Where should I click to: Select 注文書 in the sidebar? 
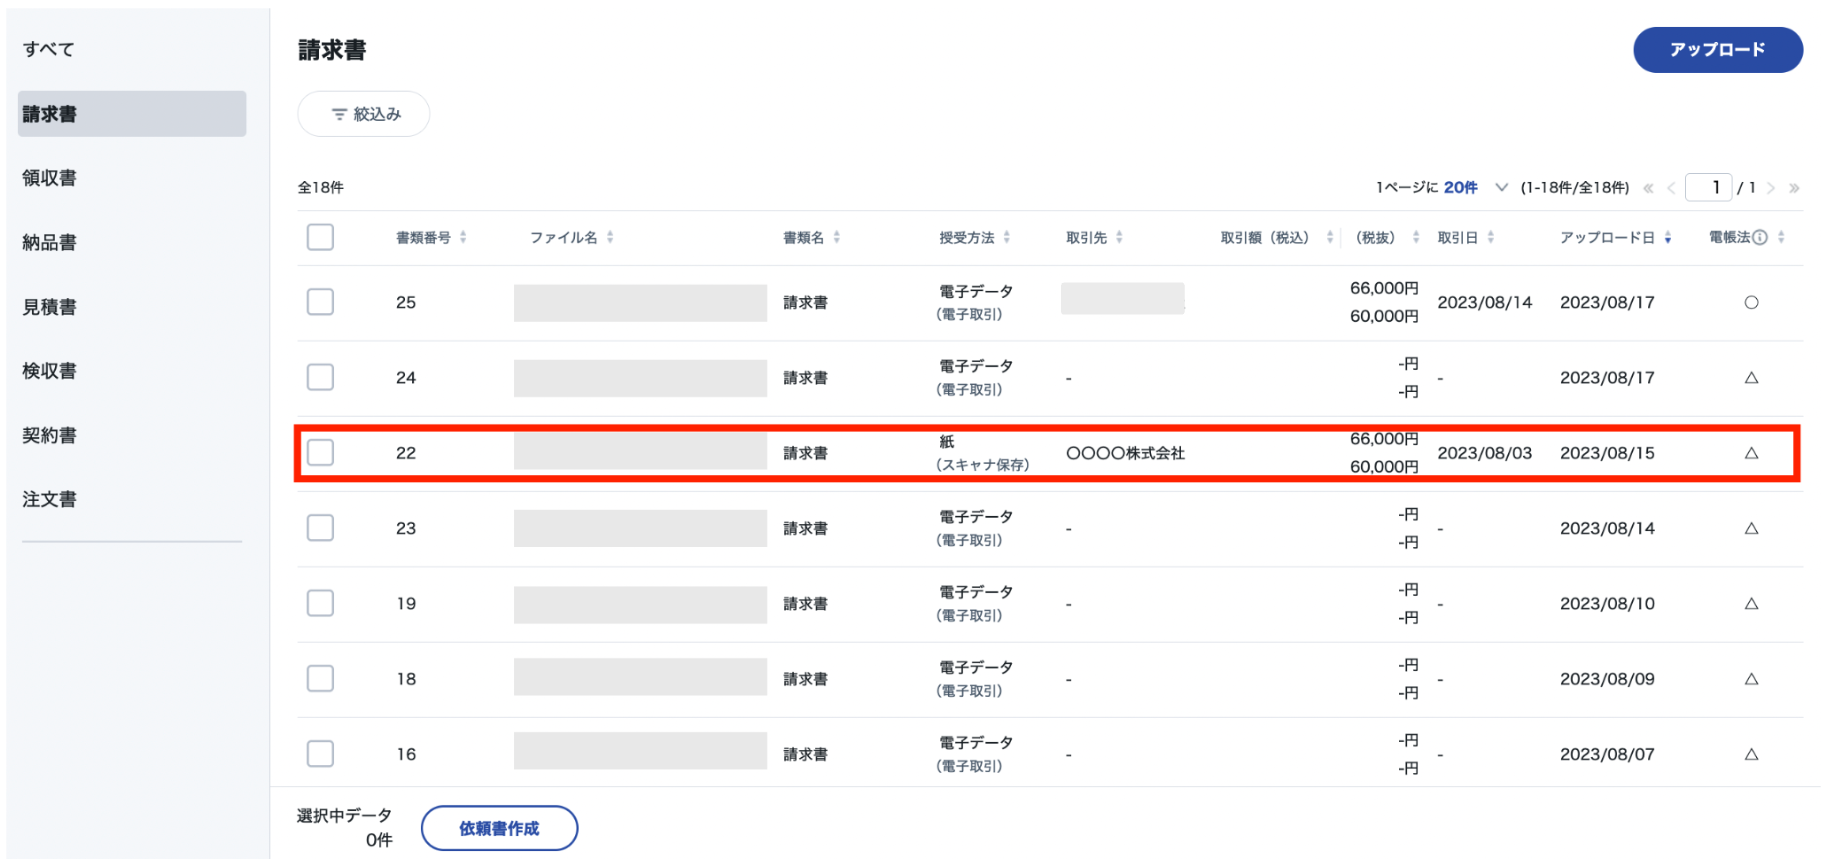(x=49, y=499)
